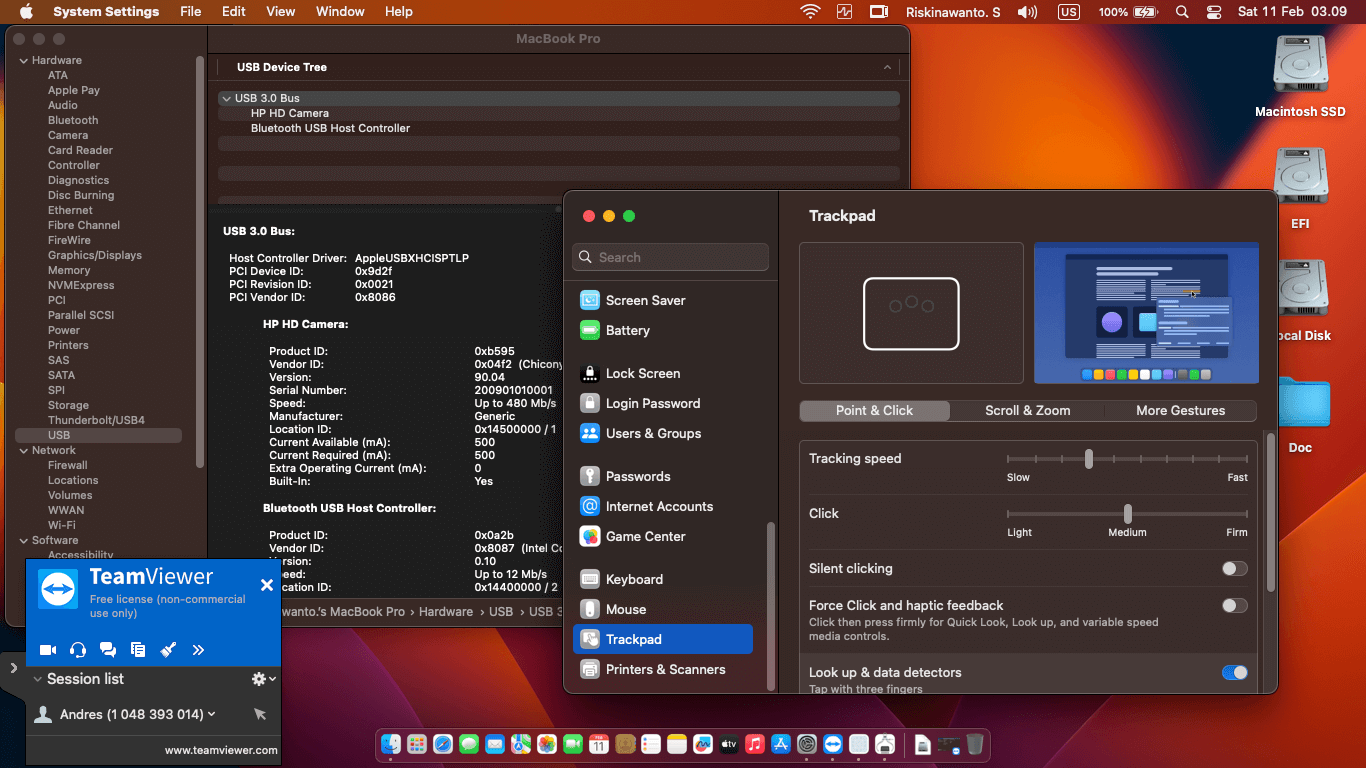
Task: Open Photos from the Dock
Action: [x=547, y=744]
